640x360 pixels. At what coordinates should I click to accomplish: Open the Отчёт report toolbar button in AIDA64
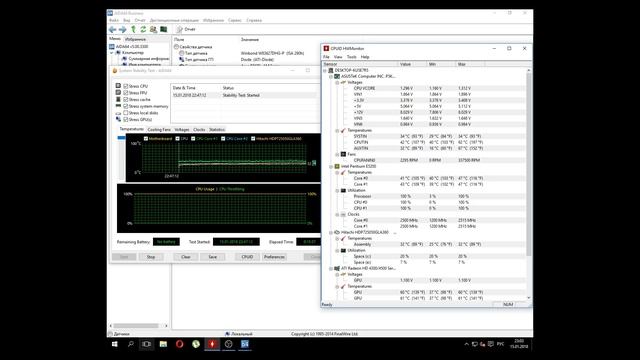[186, 29]
